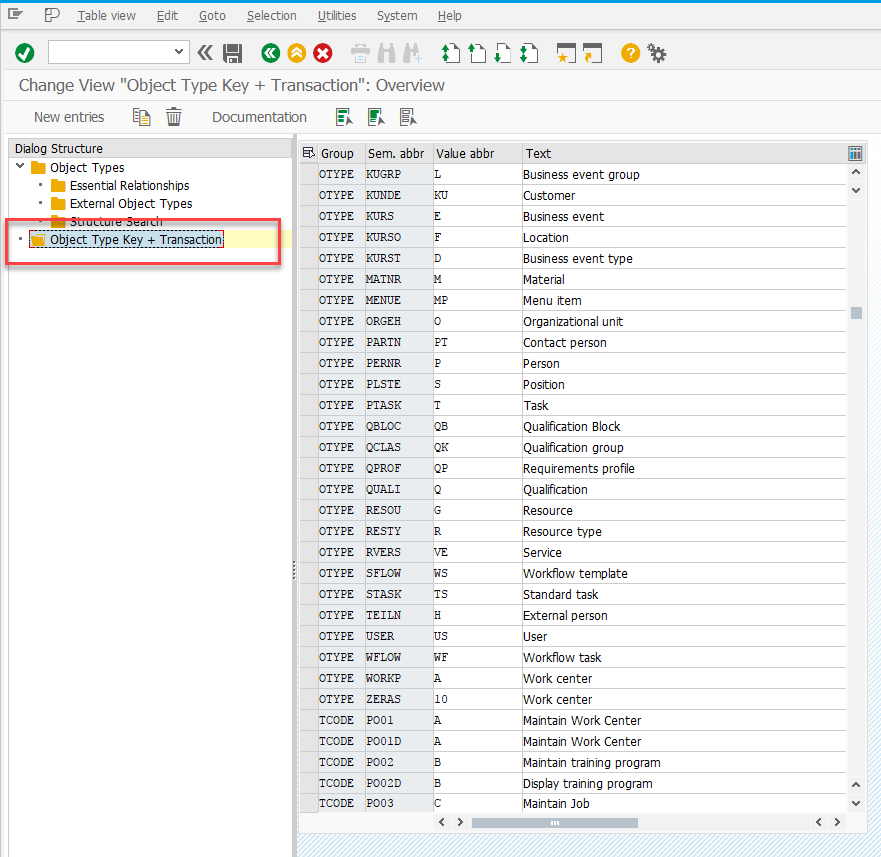Open the Table view menu
The width and height of the screenshot is (881, 857).
click(106, 16)
